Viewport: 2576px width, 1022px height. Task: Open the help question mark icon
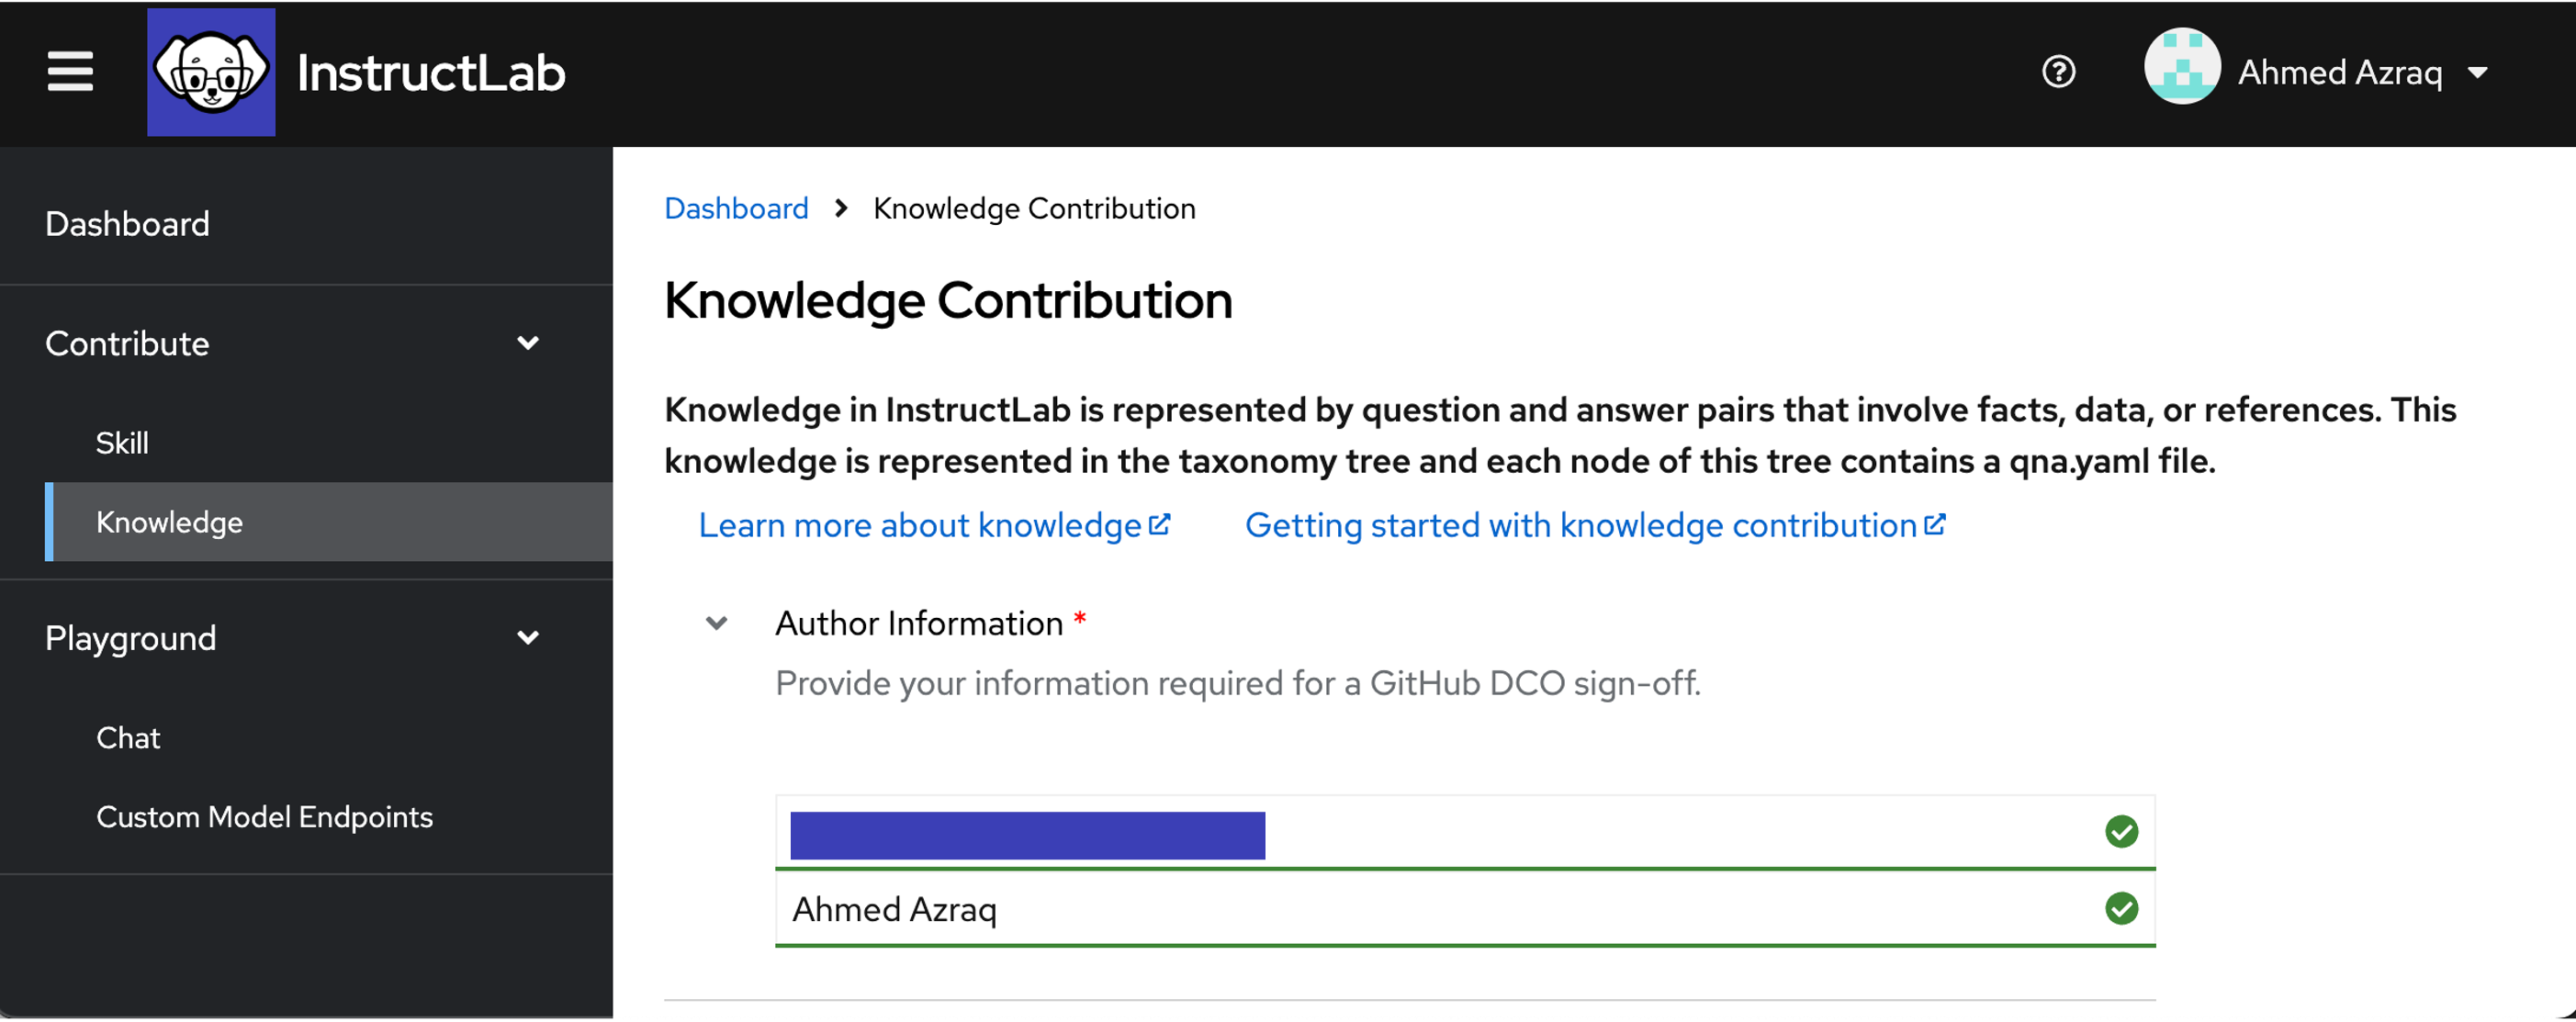pyautogui.click(x=2057, y=71)
